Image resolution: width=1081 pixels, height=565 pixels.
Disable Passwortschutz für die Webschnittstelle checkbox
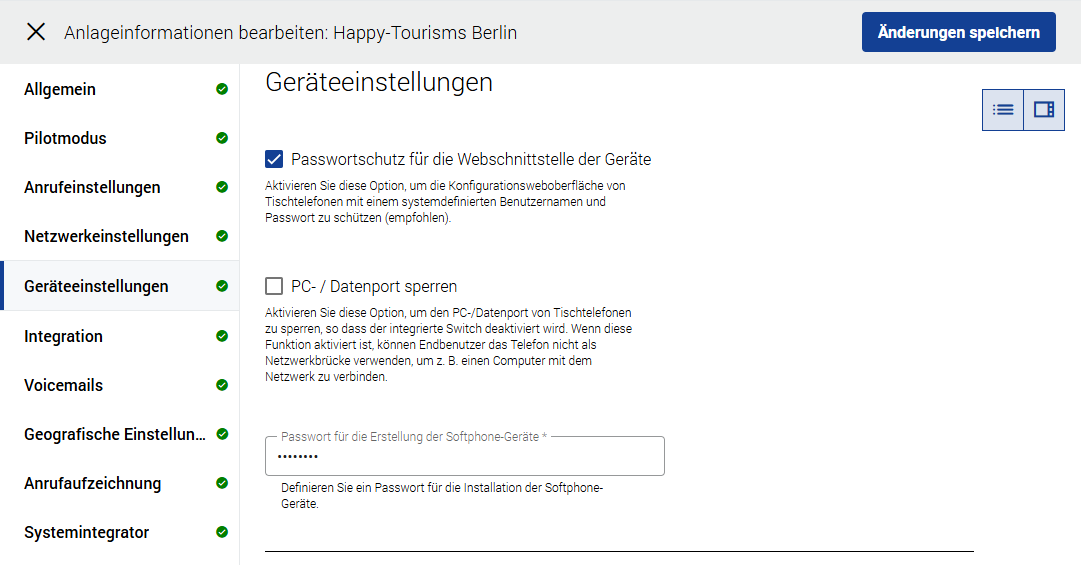(x=274, y=159)
